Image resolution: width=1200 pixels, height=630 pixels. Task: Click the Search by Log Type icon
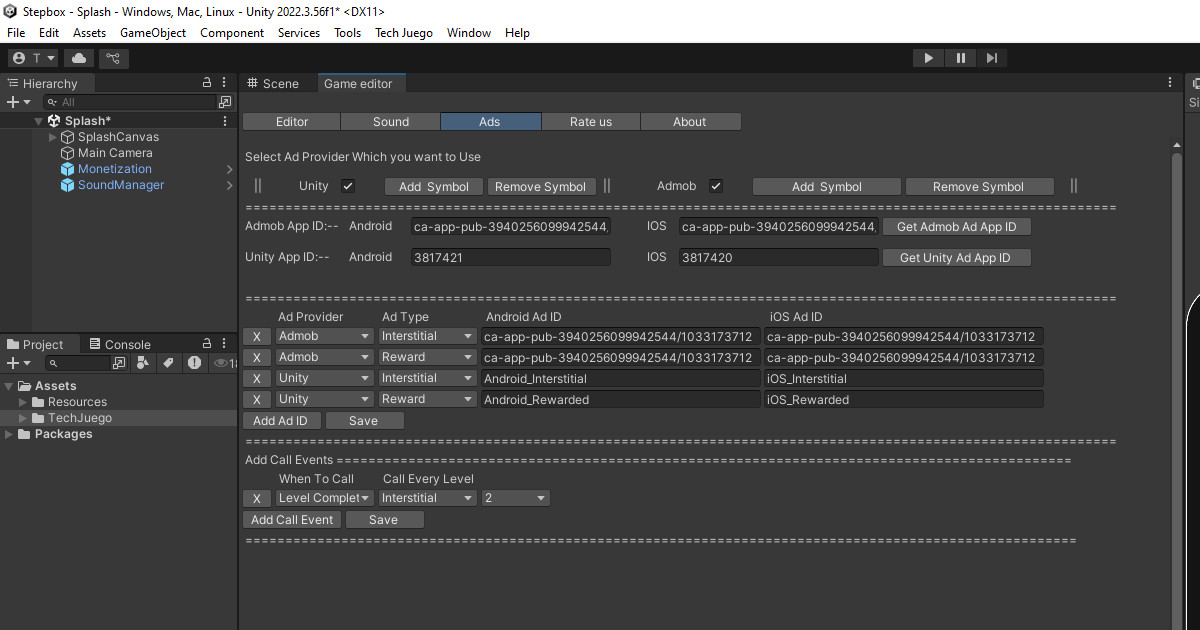coord(194,363)
